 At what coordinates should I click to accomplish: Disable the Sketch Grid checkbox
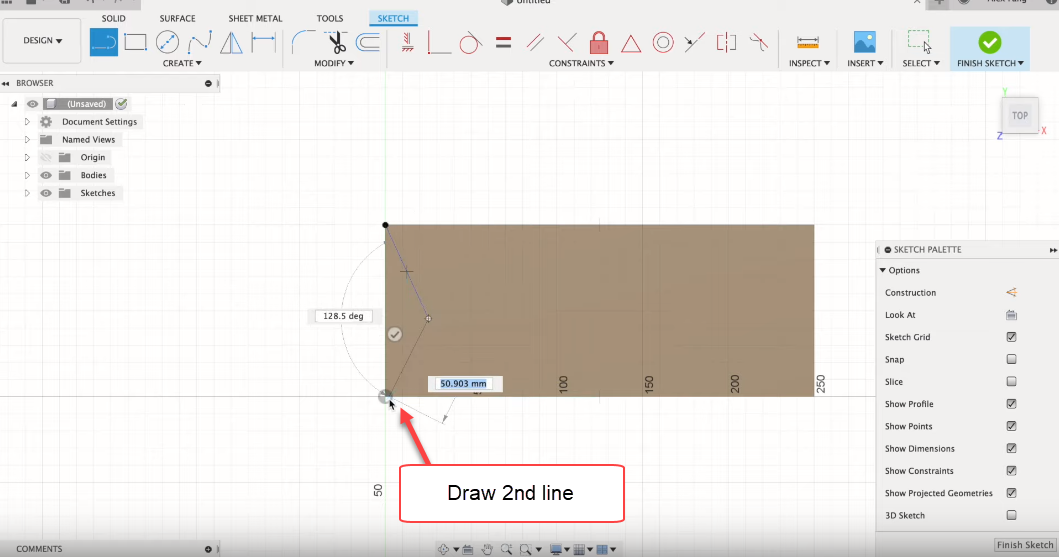1011,337
